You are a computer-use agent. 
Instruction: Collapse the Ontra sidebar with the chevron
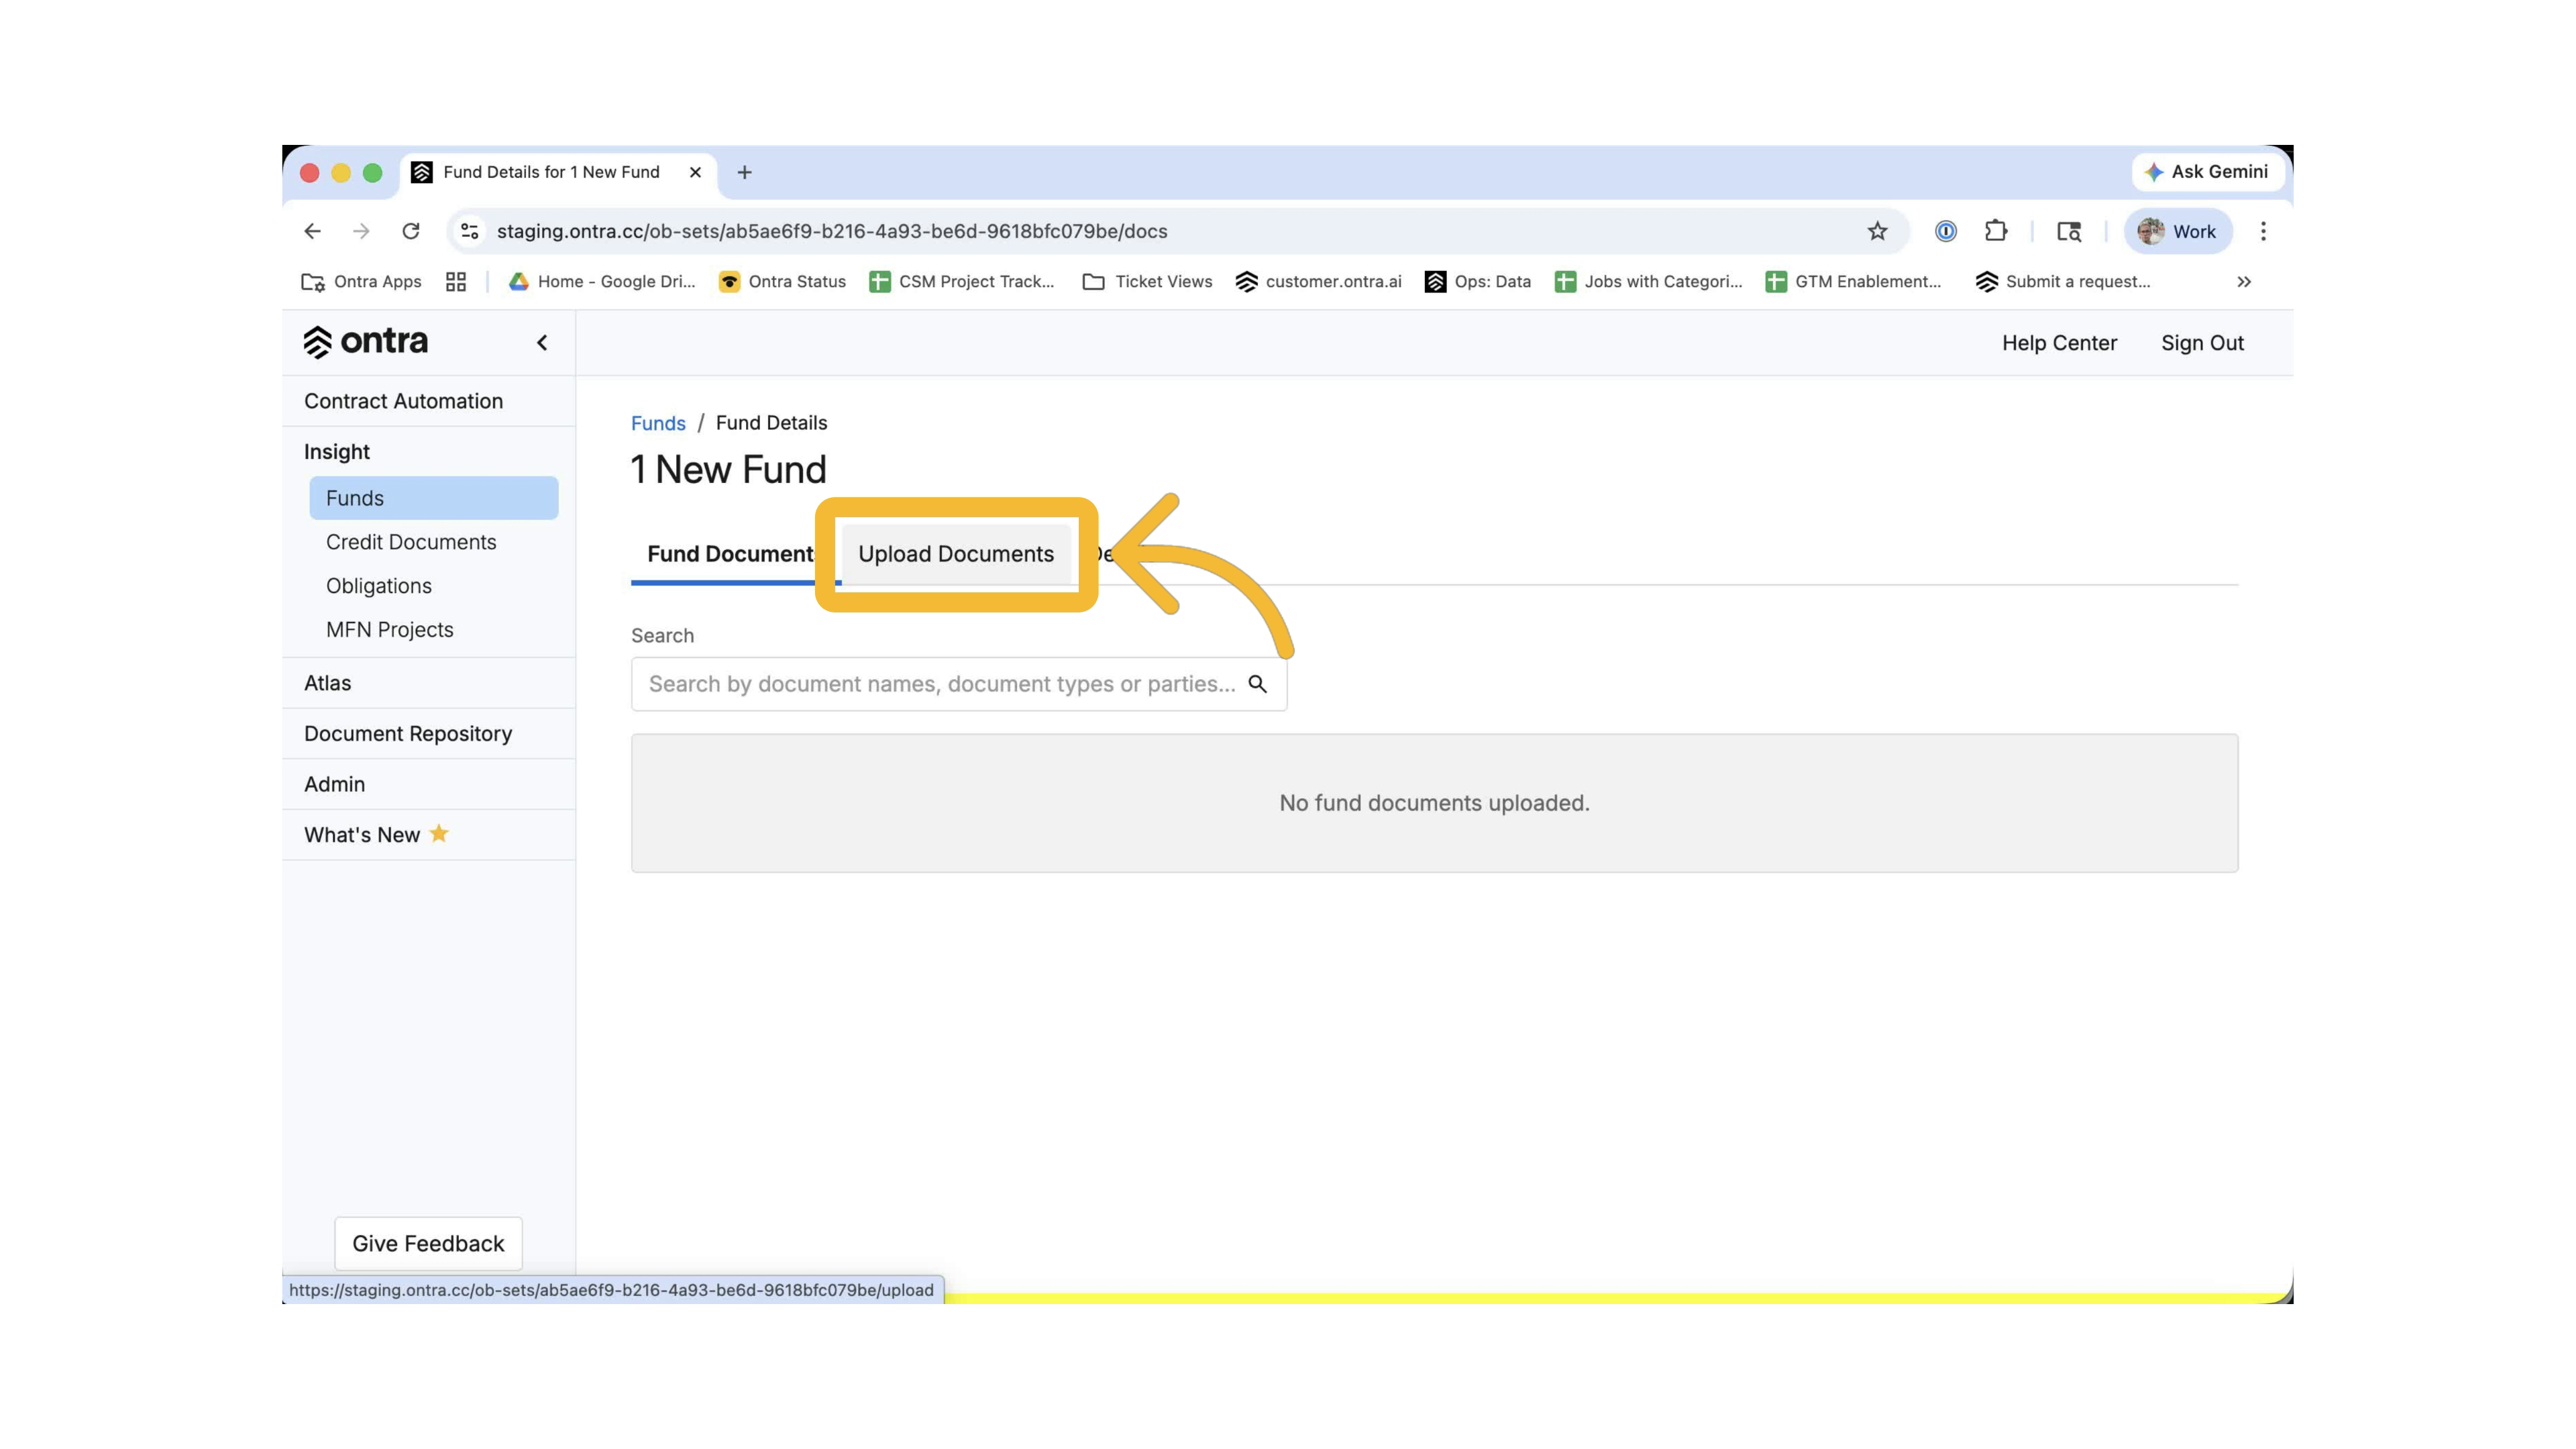pyautogui.click(x=542, y=343)
